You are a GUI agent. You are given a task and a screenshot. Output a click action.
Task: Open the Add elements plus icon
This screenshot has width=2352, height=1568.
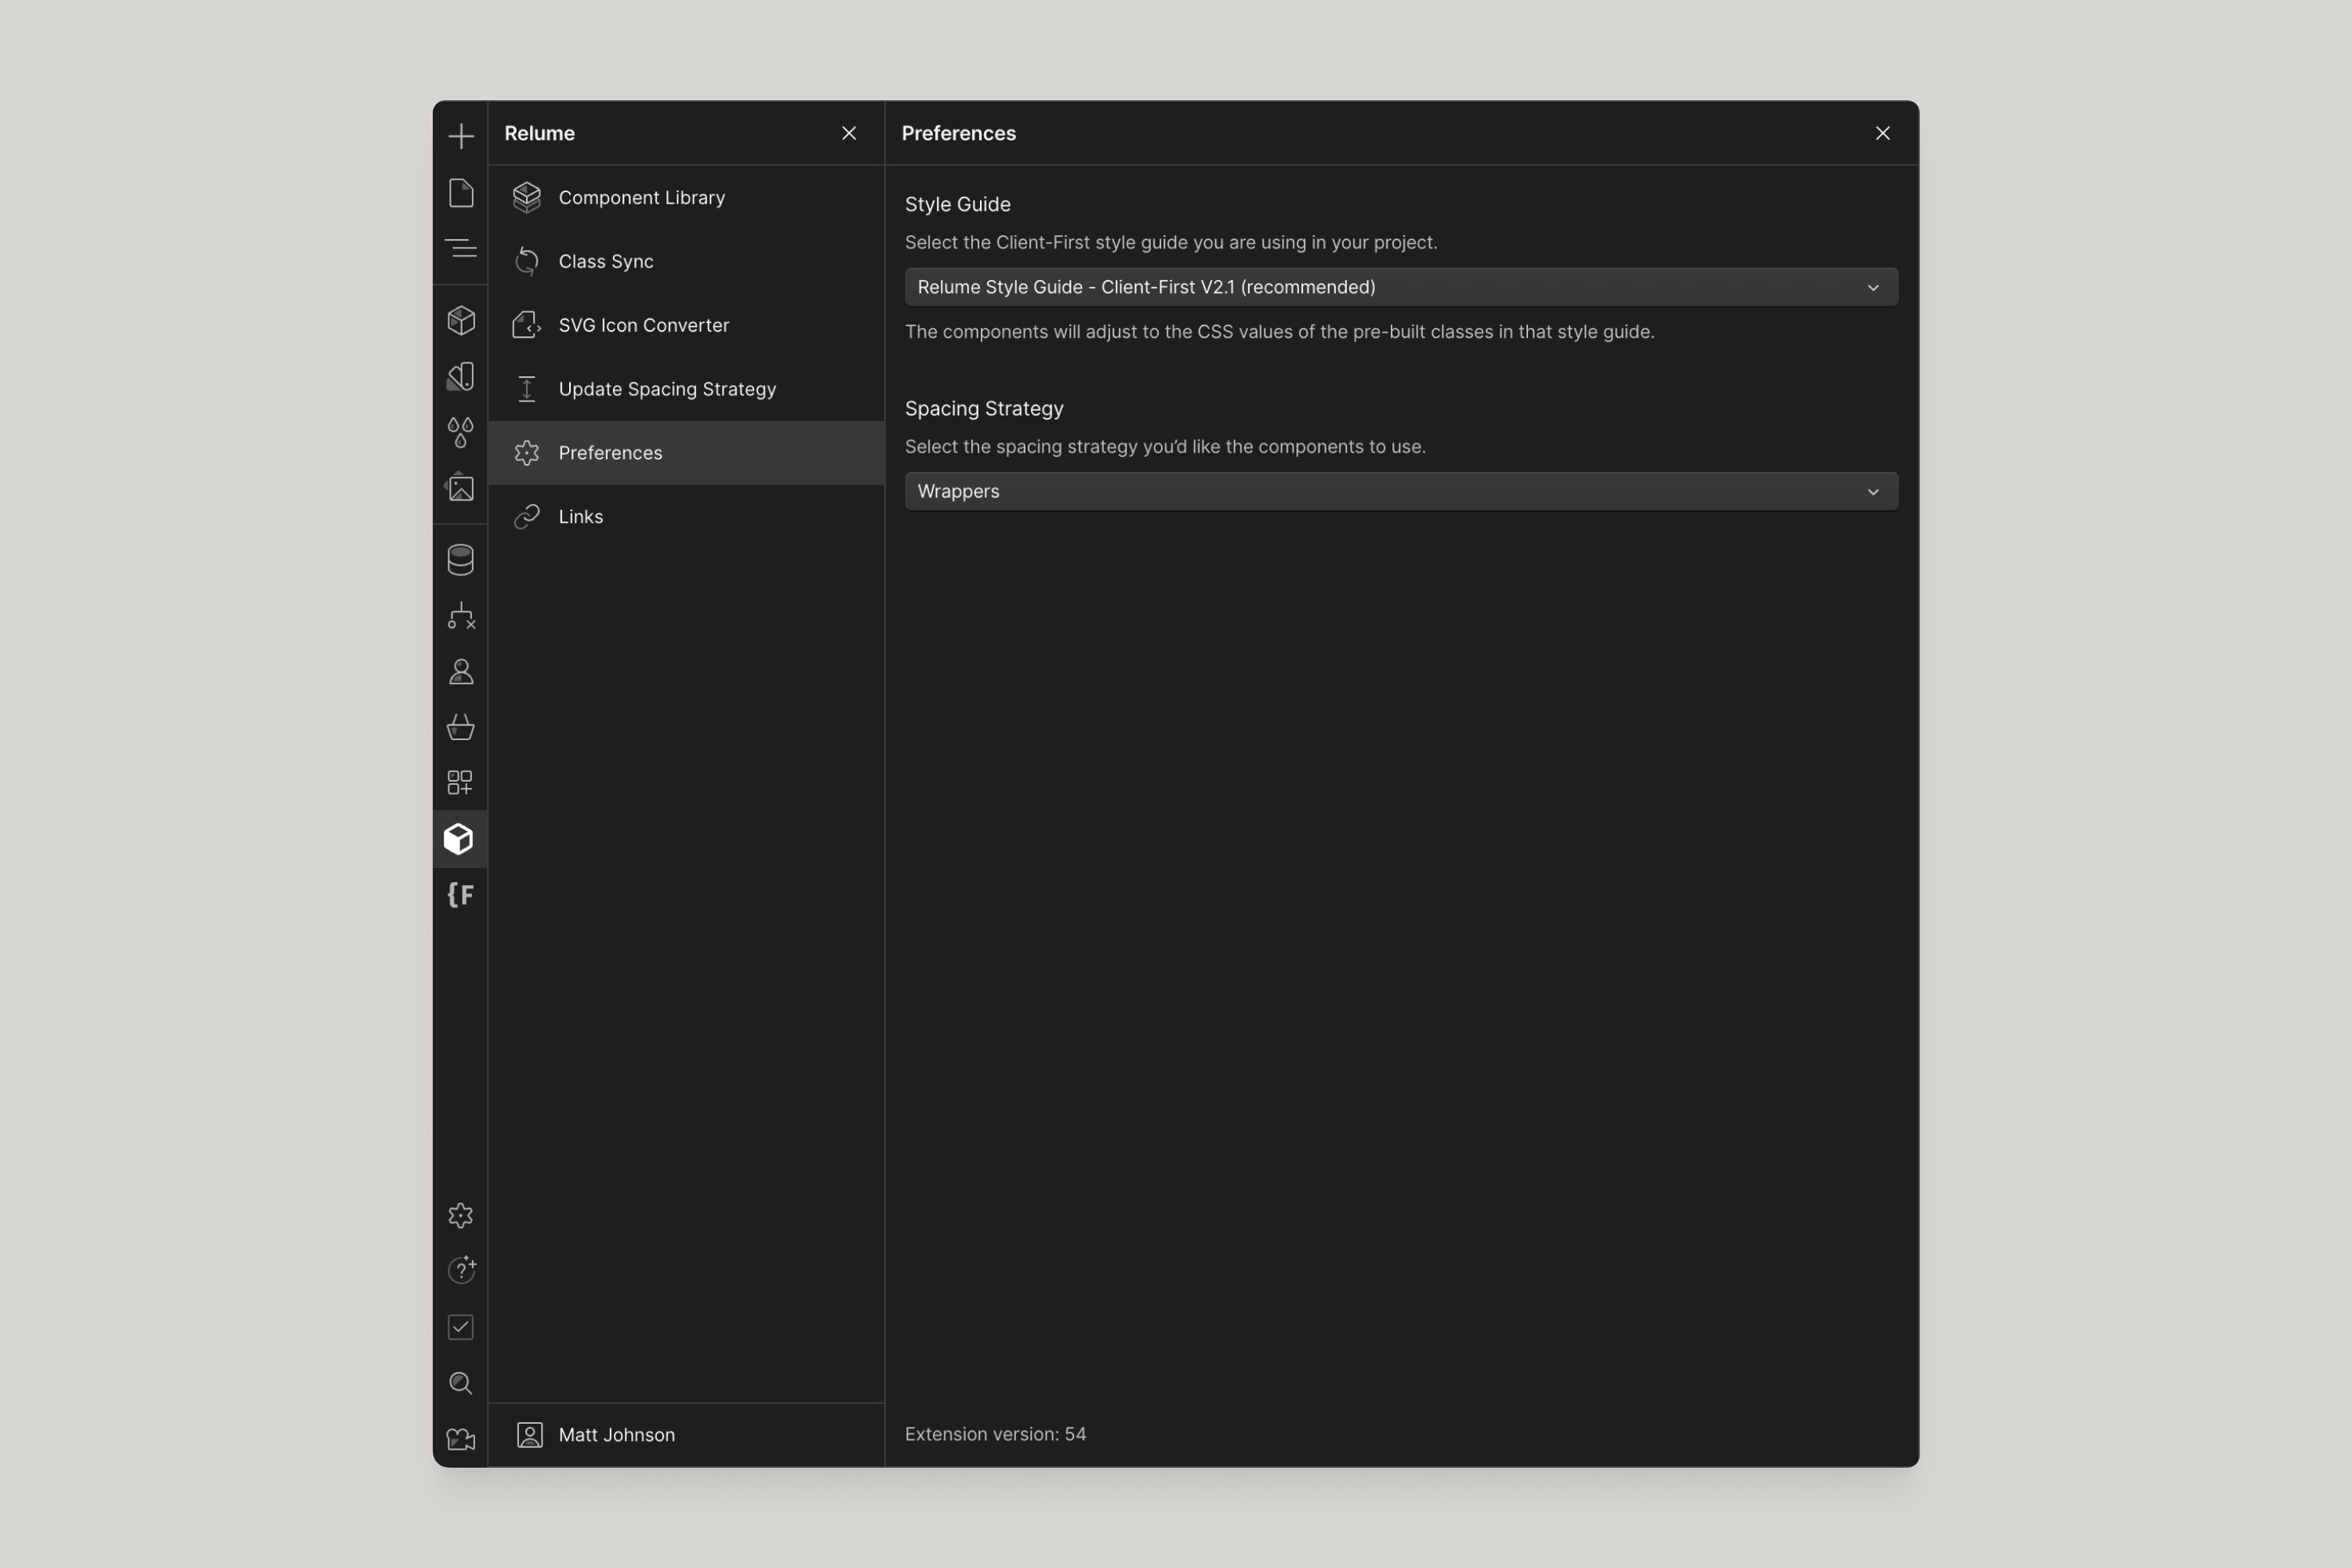pos(461,136)
